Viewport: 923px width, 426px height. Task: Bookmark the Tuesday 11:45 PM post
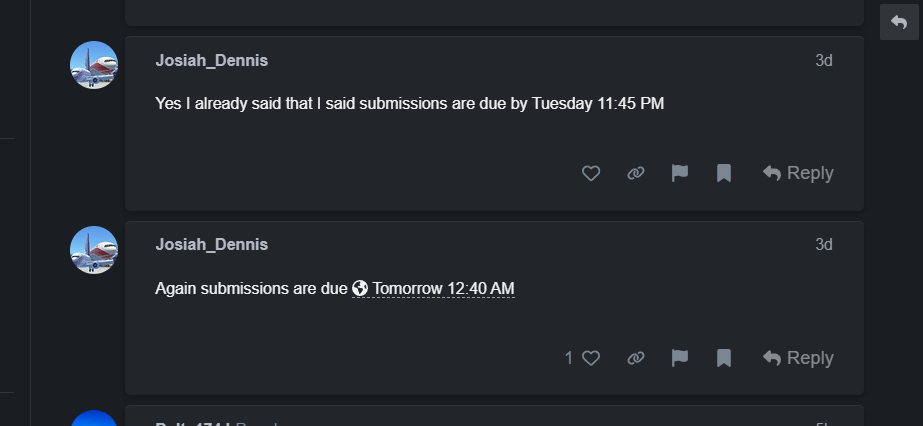(724, 173)
